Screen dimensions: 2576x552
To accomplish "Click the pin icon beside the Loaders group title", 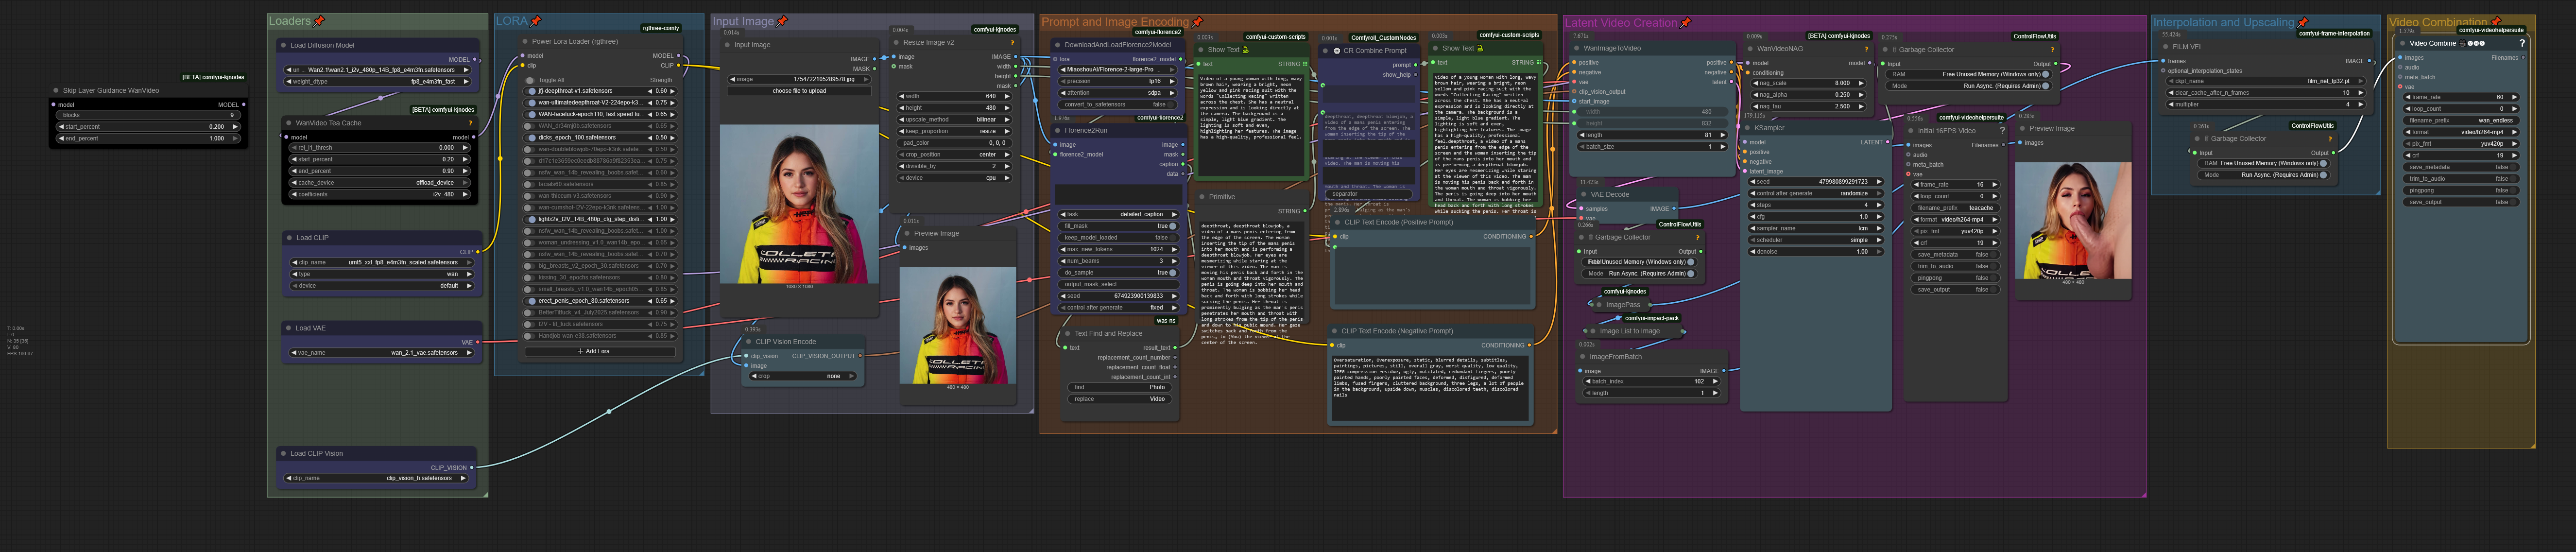I will pos(319,21).
